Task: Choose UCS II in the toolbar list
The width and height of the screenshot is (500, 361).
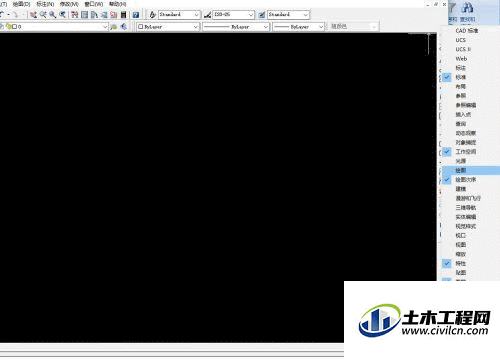Action: tap(471, 49)
